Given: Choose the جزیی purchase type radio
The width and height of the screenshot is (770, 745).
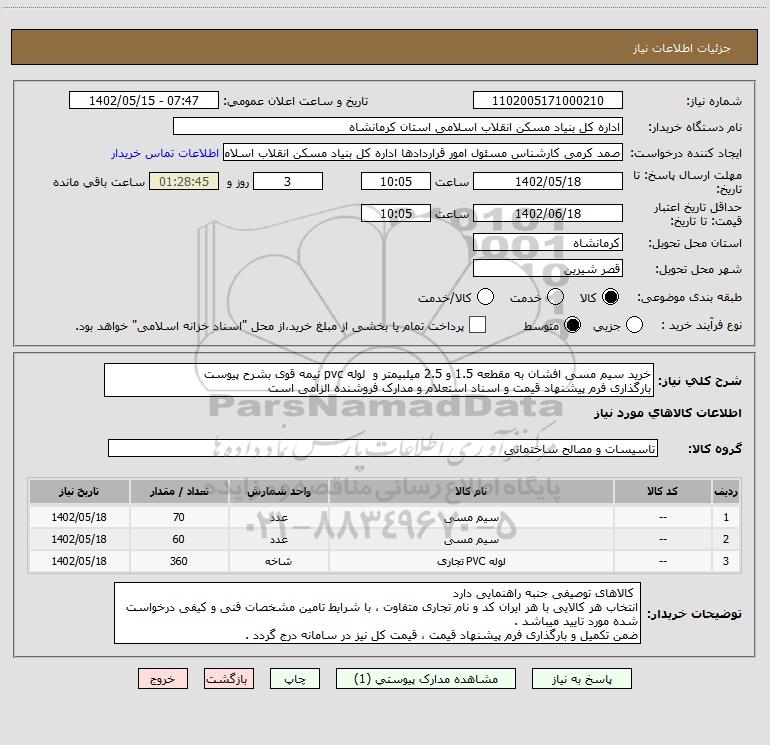Looking at the screenshot, I should (634, 325).
